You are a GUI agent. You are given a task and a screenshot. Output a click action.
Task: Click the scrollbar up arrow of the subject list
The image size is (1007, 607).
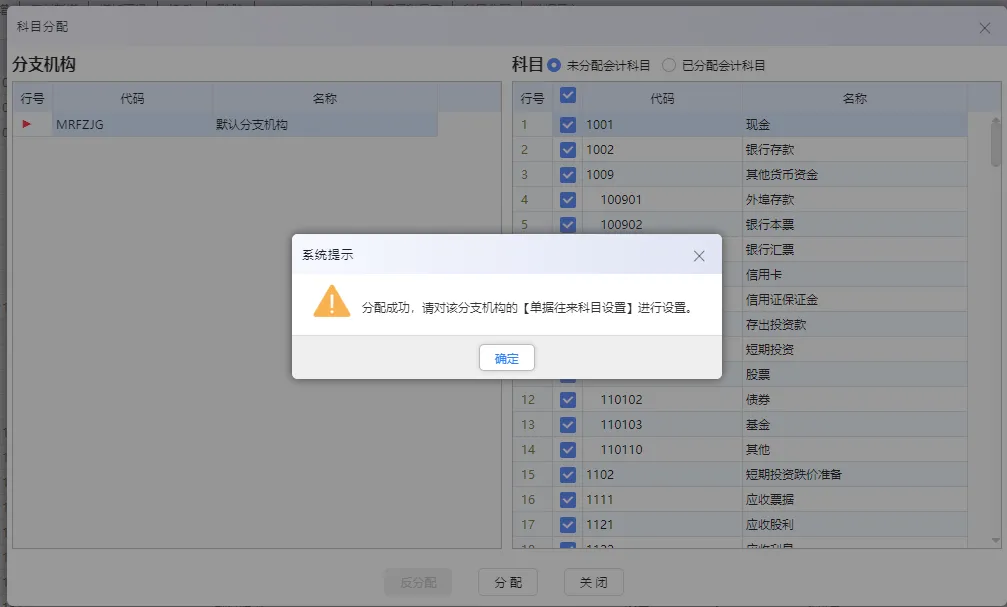[x=995, y=119]
